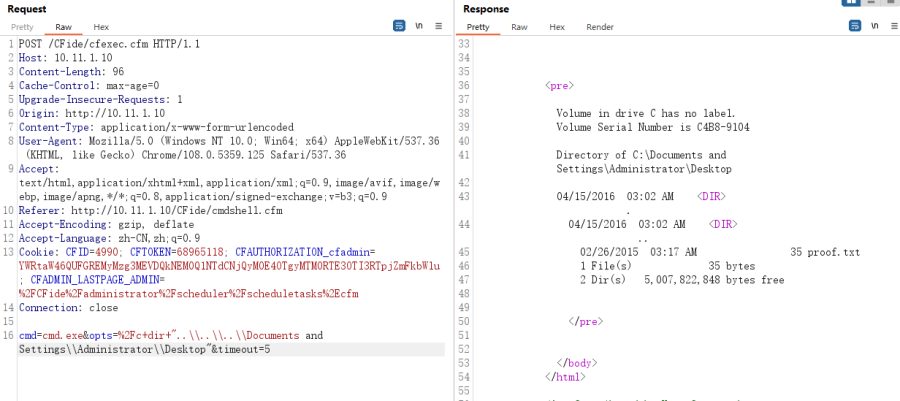Viewport: 900px width, 401px height.
Task: Click 'Volume Serial Number is C4B8-9104'
Action: [653, 127]
